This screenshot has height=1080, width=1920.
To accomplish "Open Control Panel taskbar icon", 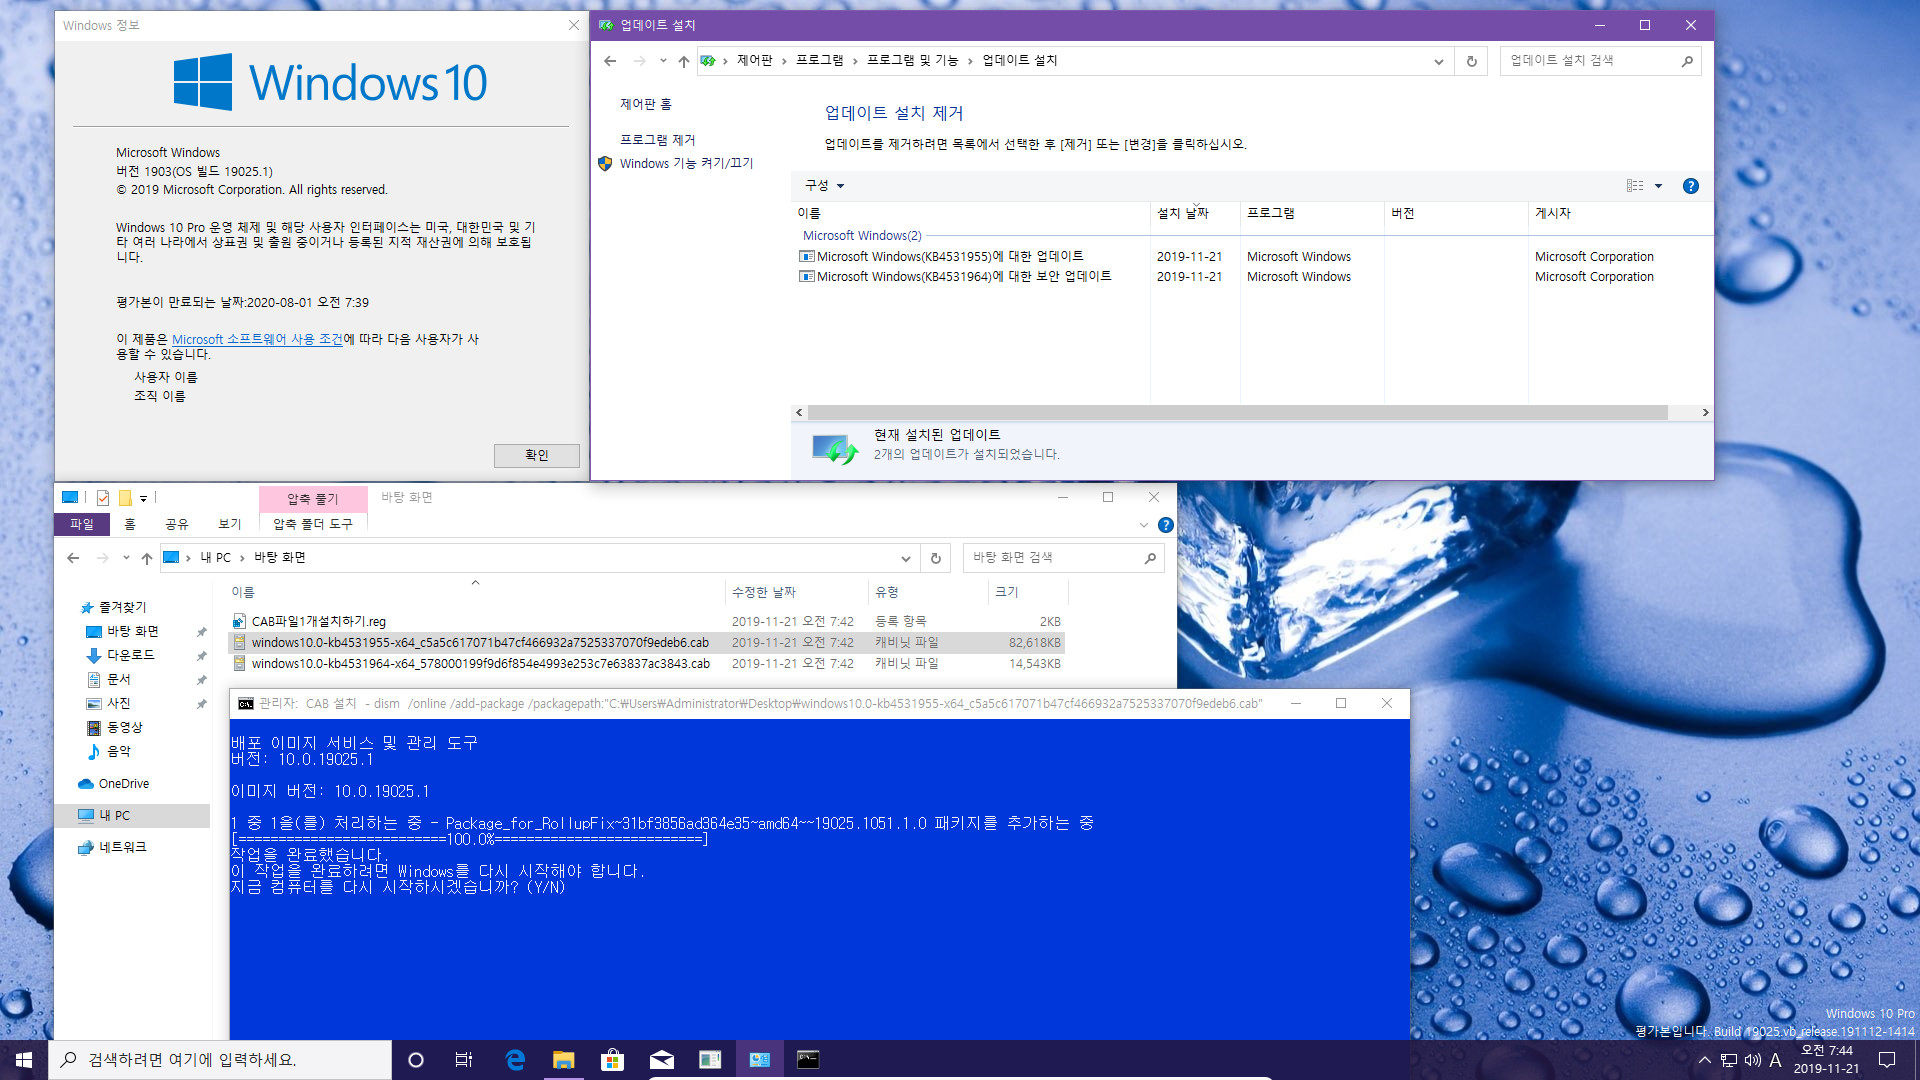I will click(759, 1060).
